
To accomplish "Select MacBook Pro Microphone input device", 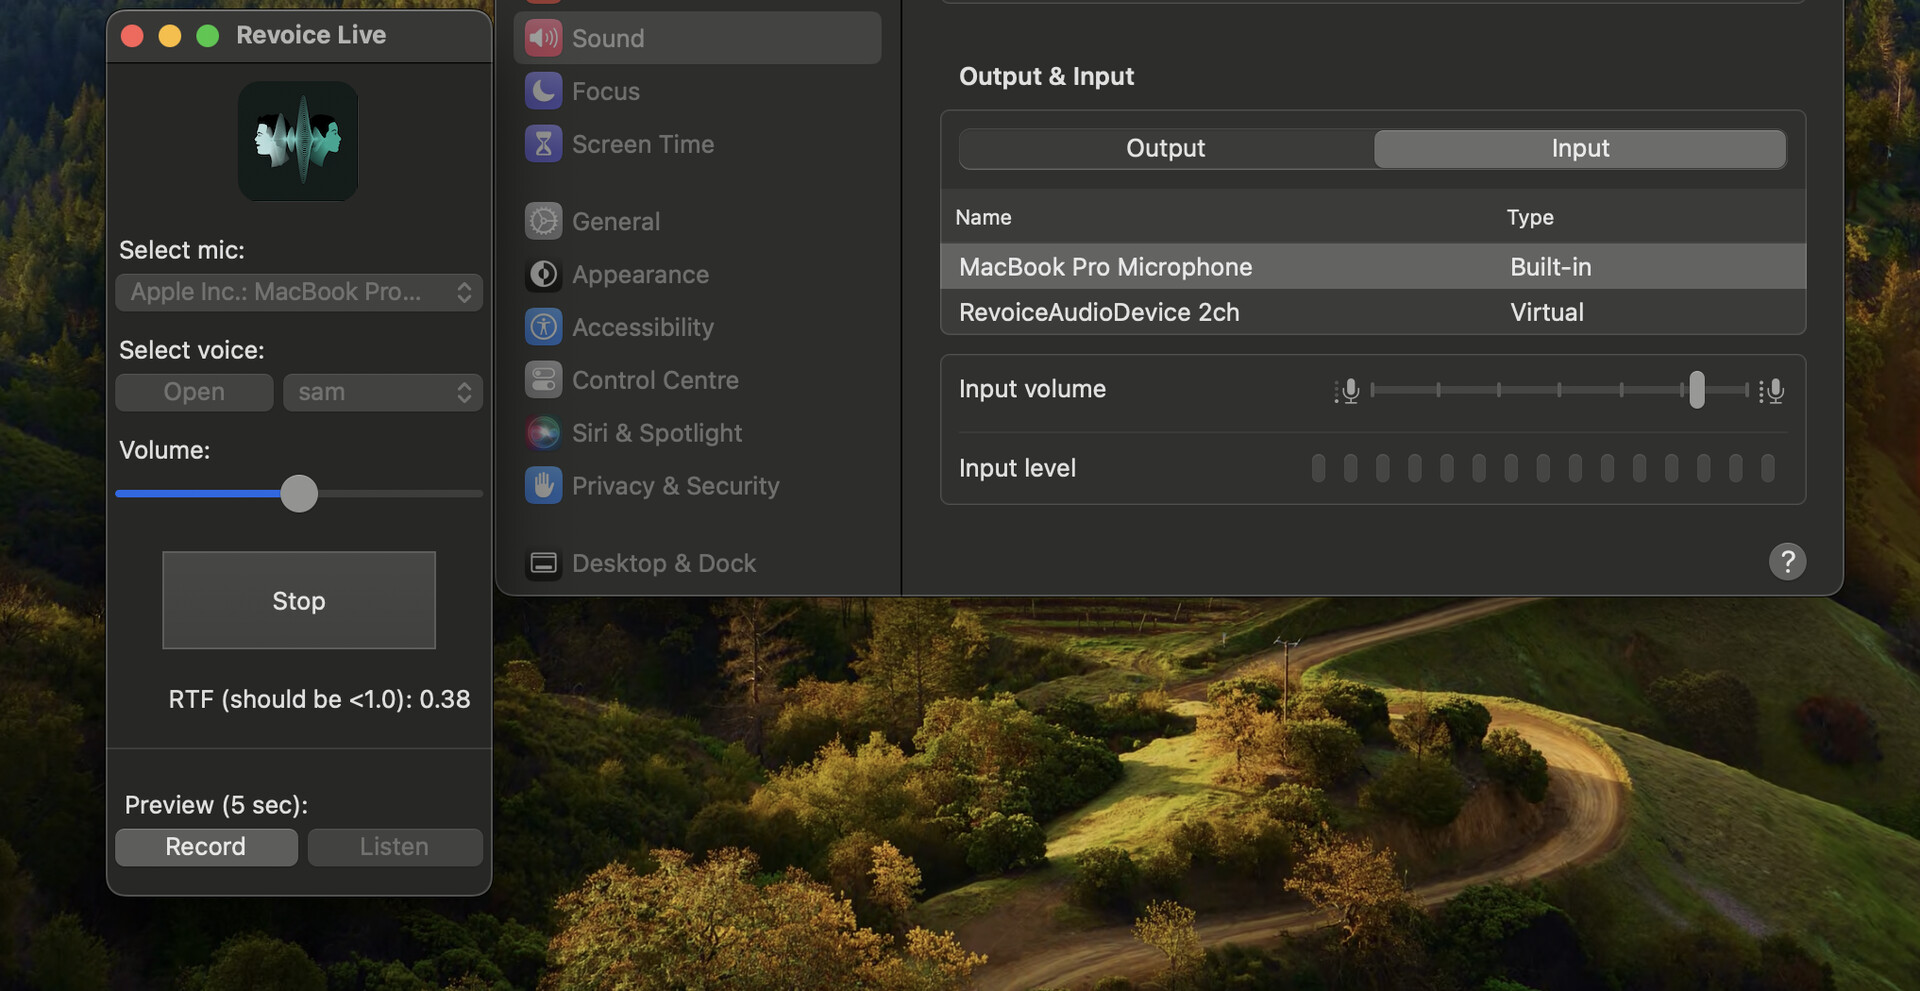I will coord(1373,267).
